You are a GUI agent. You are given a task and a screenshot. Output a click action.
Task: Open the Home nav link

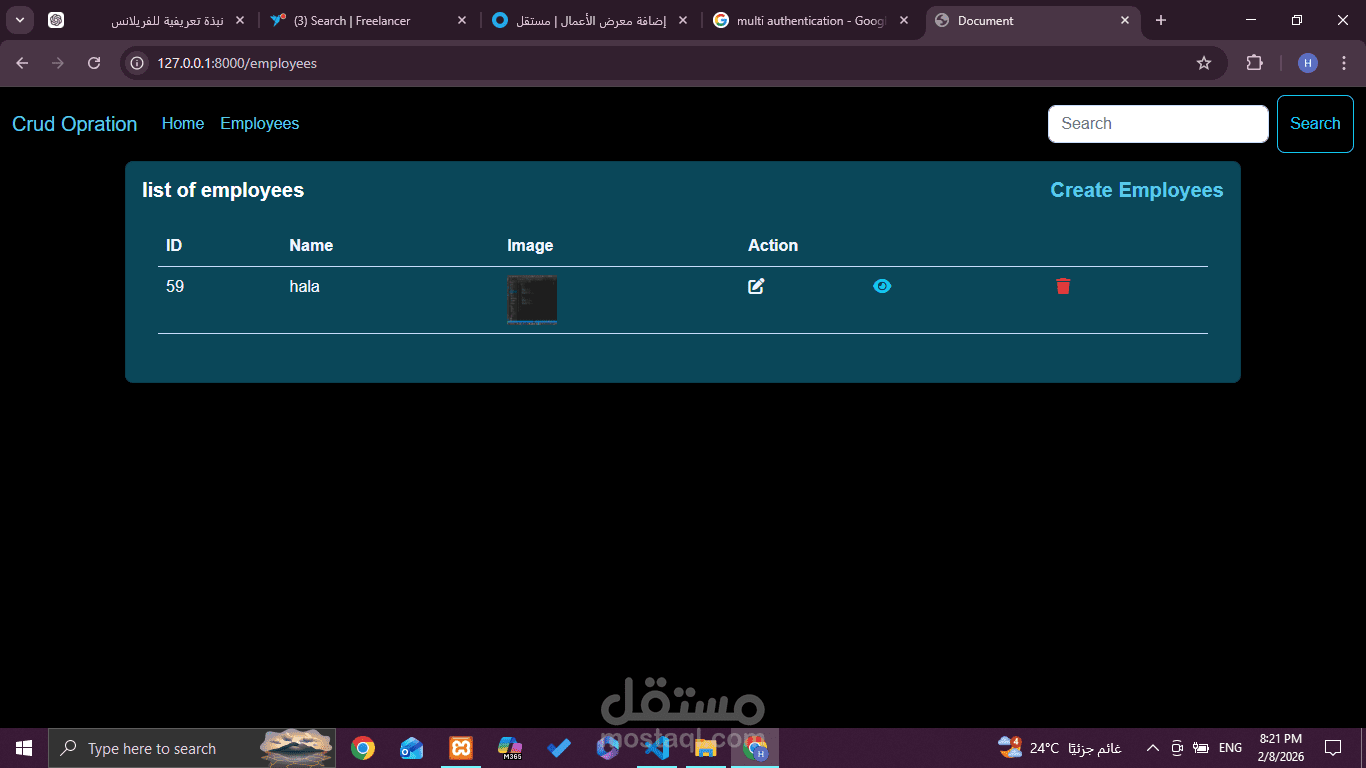tap(183, 124)
